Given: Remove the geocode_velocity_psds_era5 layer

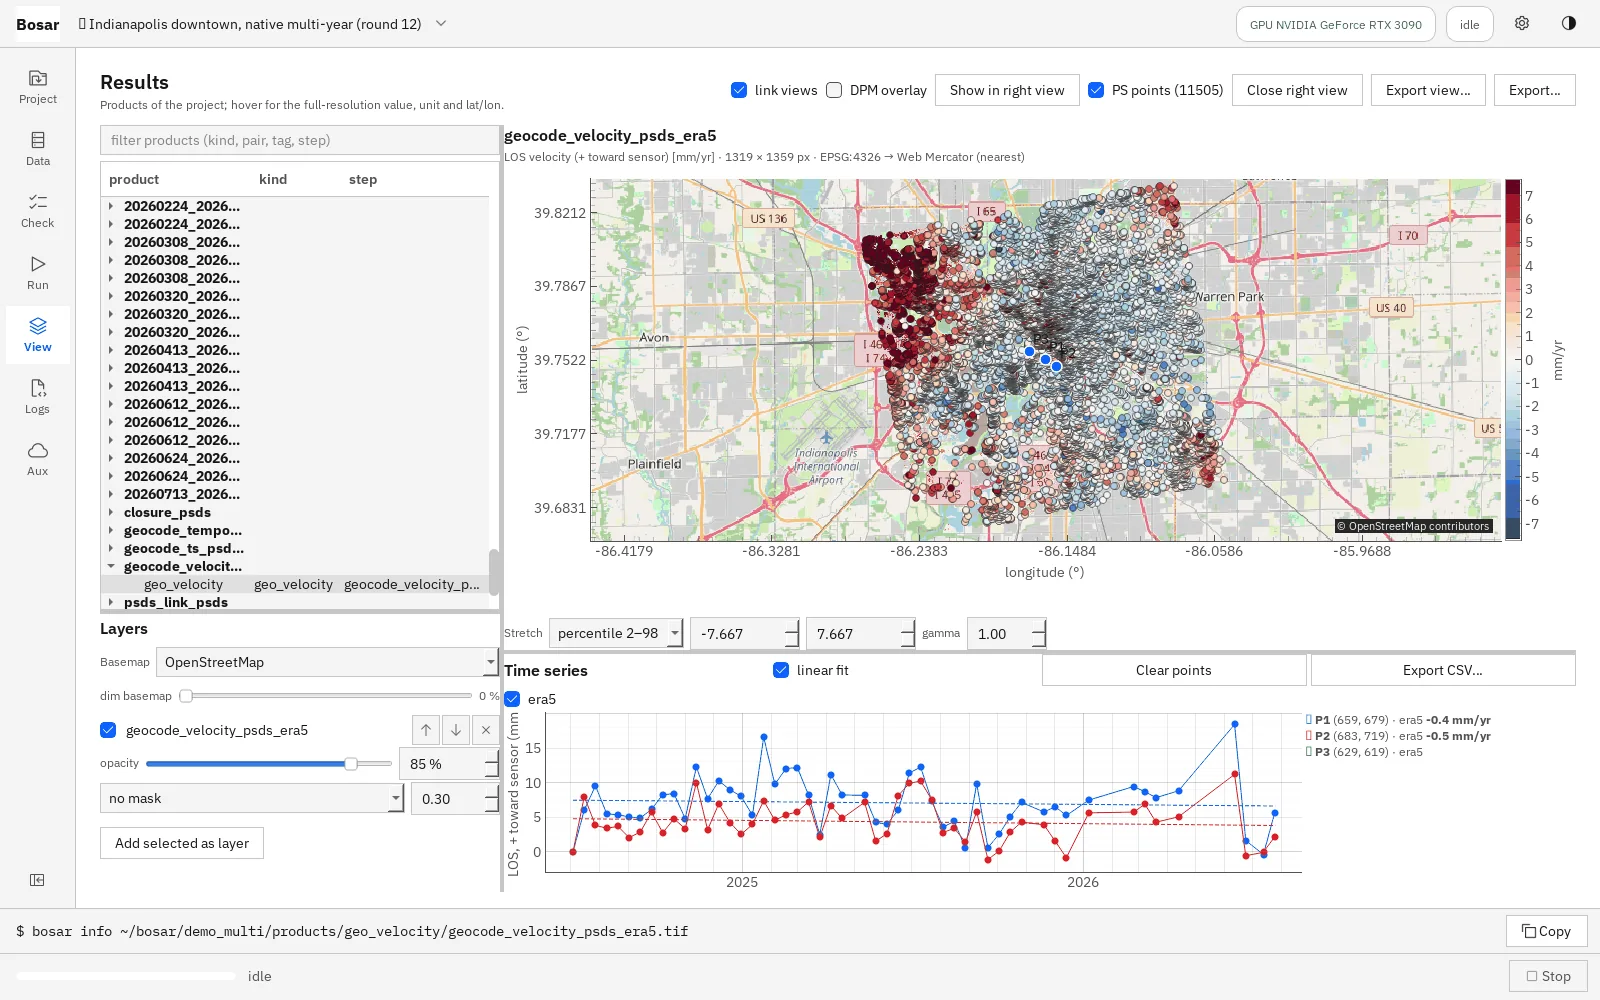Looking at the screenshot, I should click(x=486, y=730).
